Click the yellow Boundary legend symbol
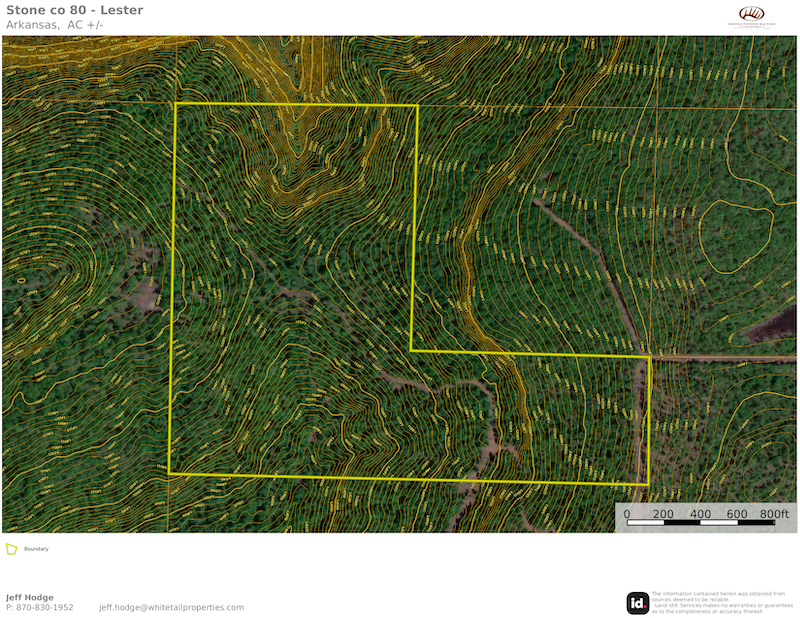The height and width of the screenshot is (618, 800). tap(11, 549)
